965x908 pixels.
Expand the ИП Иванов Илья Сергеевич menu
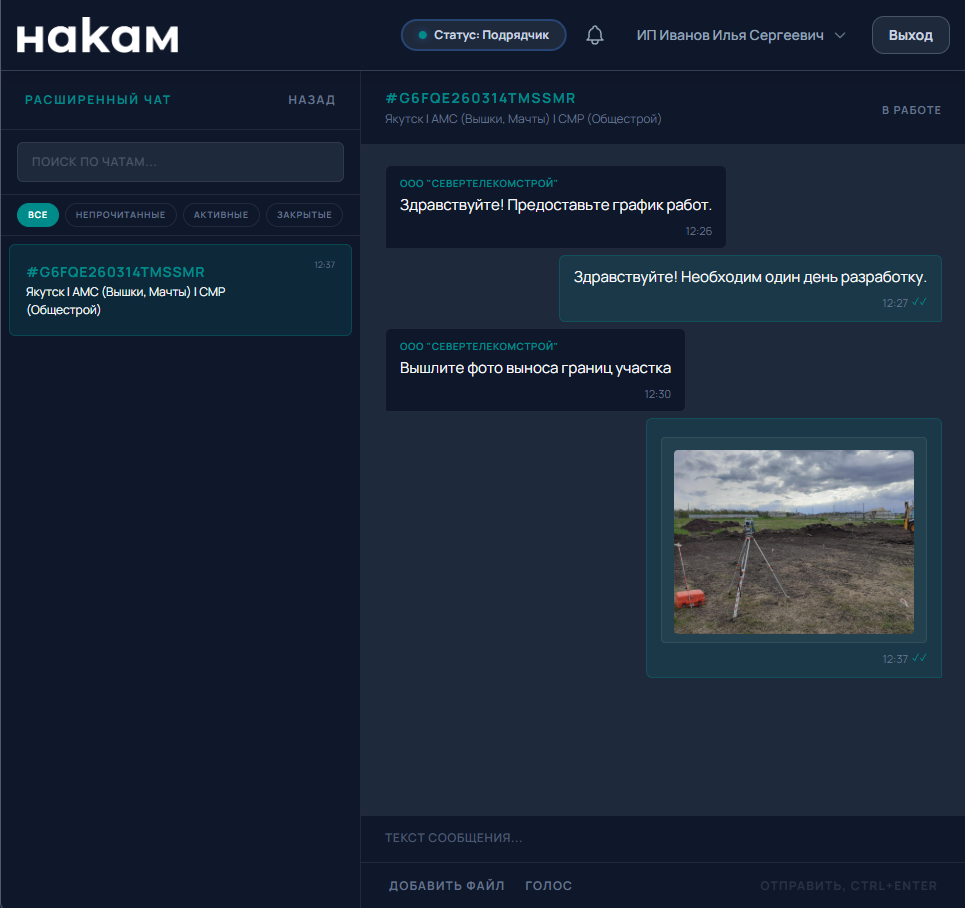point(740,35)
